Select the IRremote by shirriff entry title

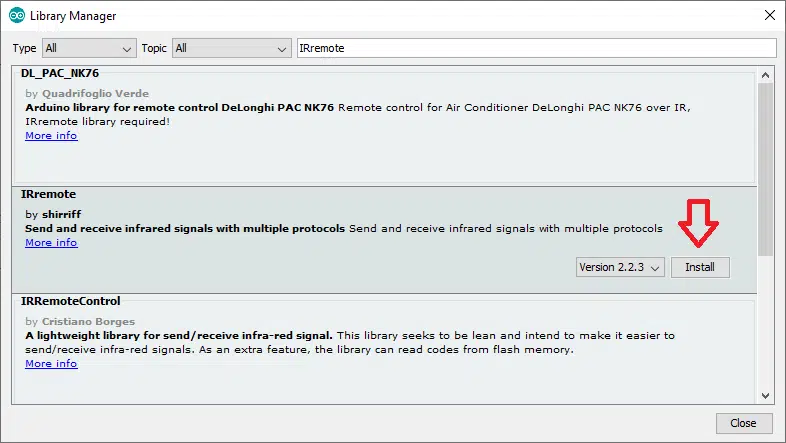click(49, 194)
